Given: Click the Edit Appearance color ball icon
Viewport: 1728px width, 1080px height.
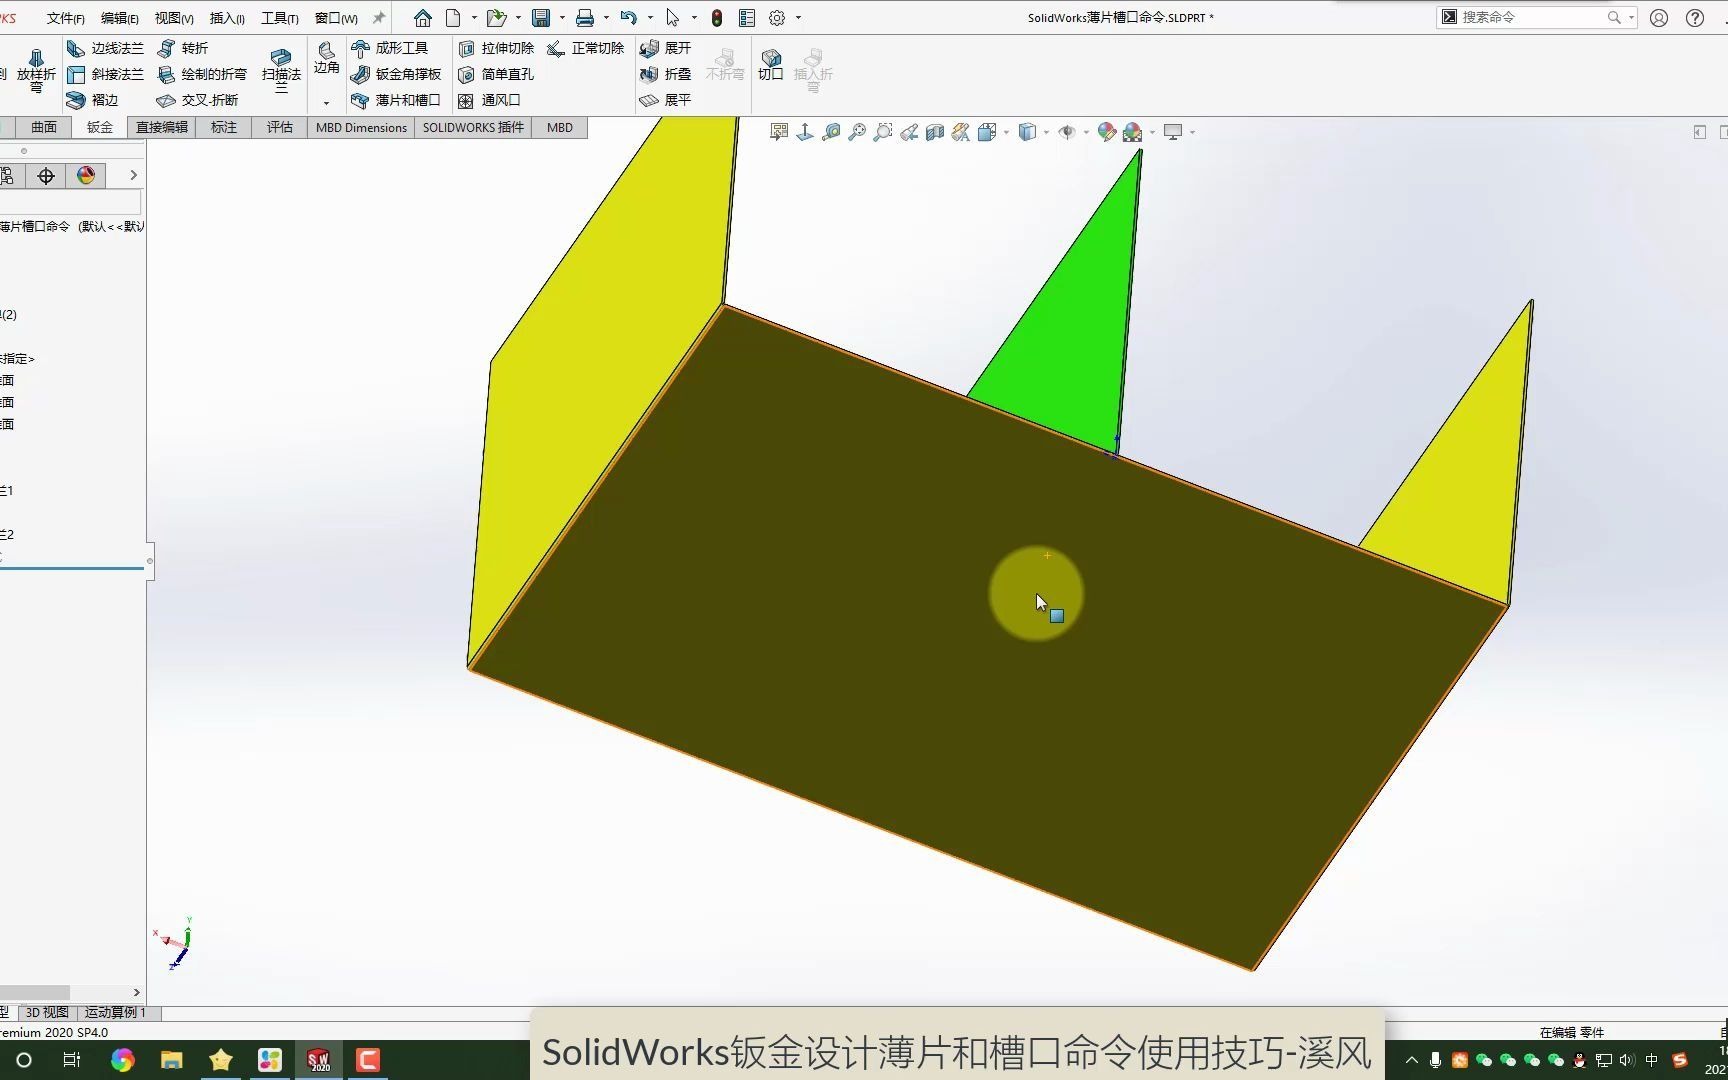Looking at the screenshot, I should [x=1106, y=132].
